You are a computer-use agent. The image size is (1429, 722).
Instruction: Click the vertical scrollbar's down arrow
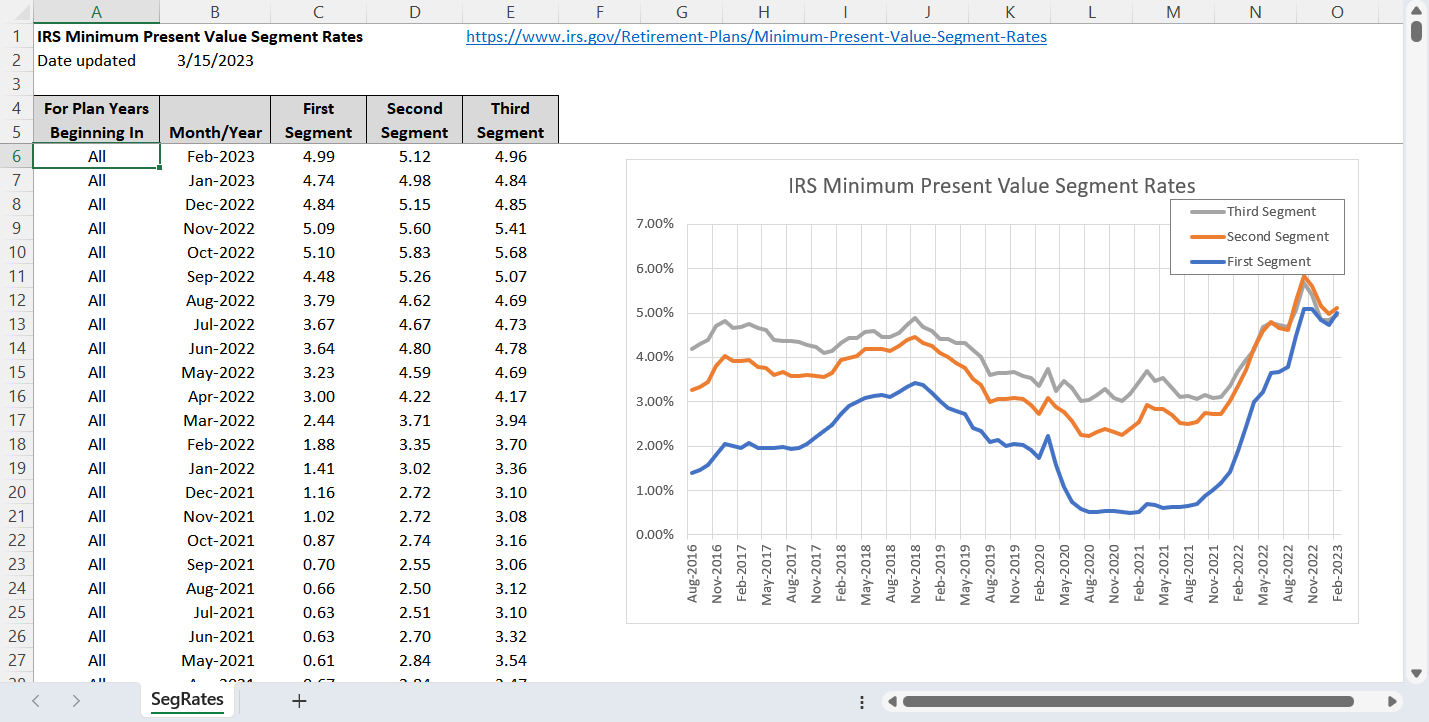(1416, 673)
